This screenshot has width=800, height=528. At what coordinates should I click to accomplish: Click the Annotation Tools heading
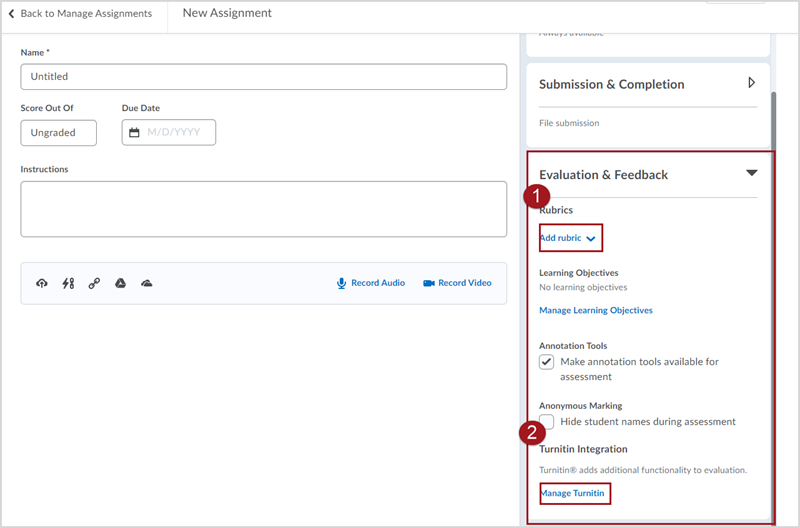573,346
